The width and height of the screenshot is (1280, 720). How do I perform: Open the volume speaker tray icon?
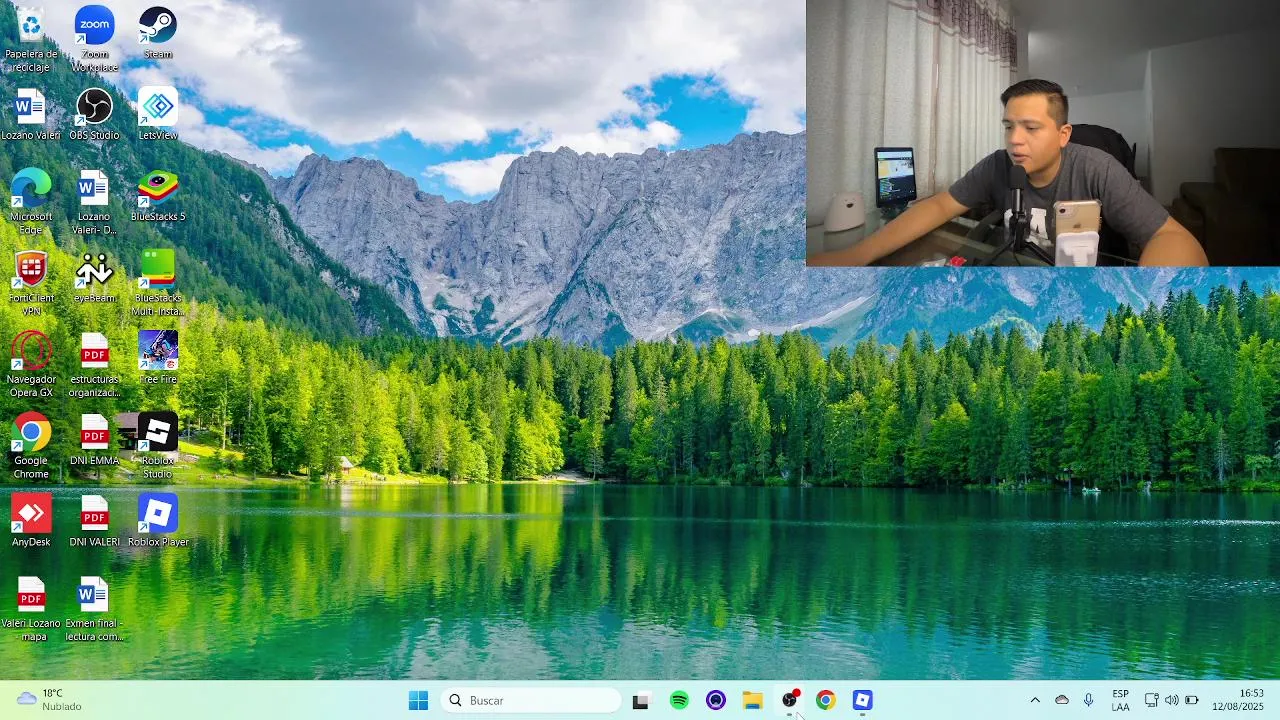1171,700
